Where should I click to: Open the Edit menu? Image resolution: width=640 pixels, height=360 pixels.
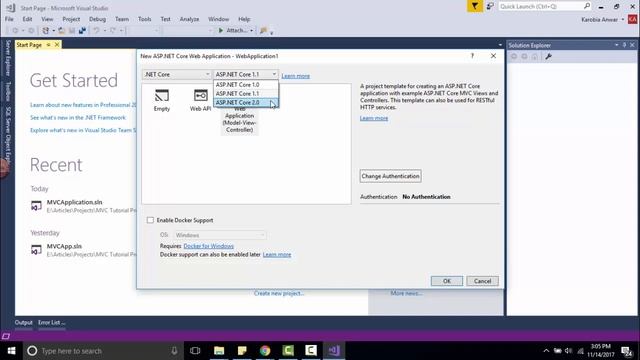click(27, 19)
